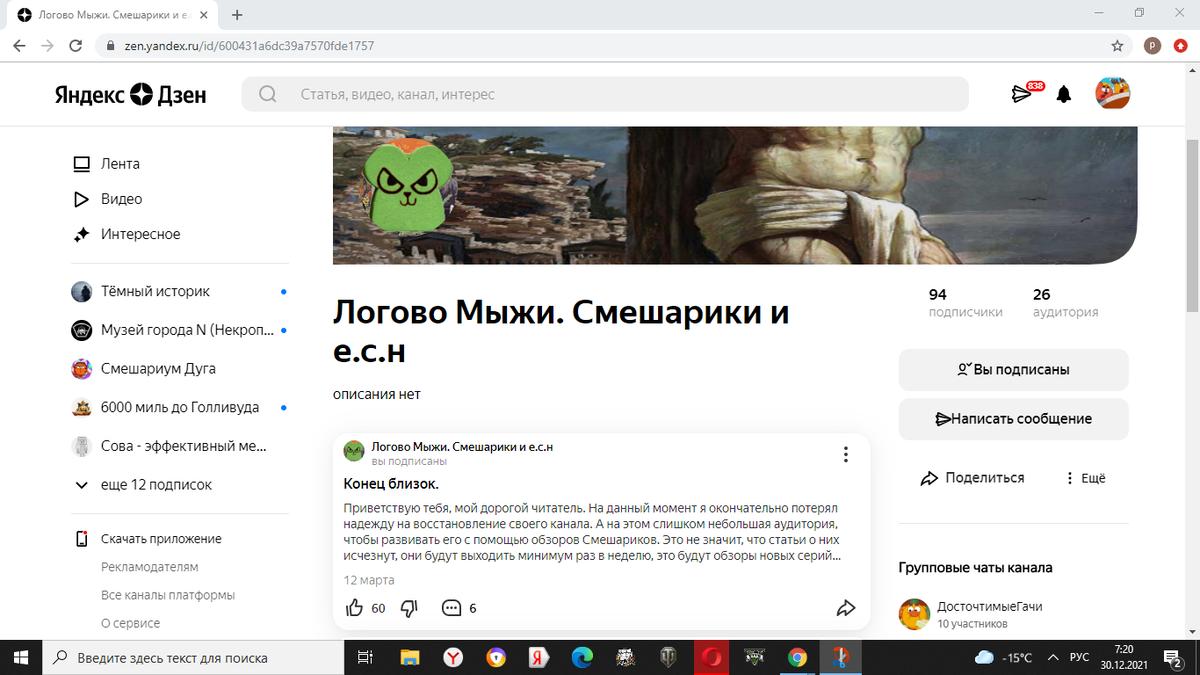Click site lock icon in address bar
The width and height of the screenshot is (1200, 675).
click(x=109, y=46)
